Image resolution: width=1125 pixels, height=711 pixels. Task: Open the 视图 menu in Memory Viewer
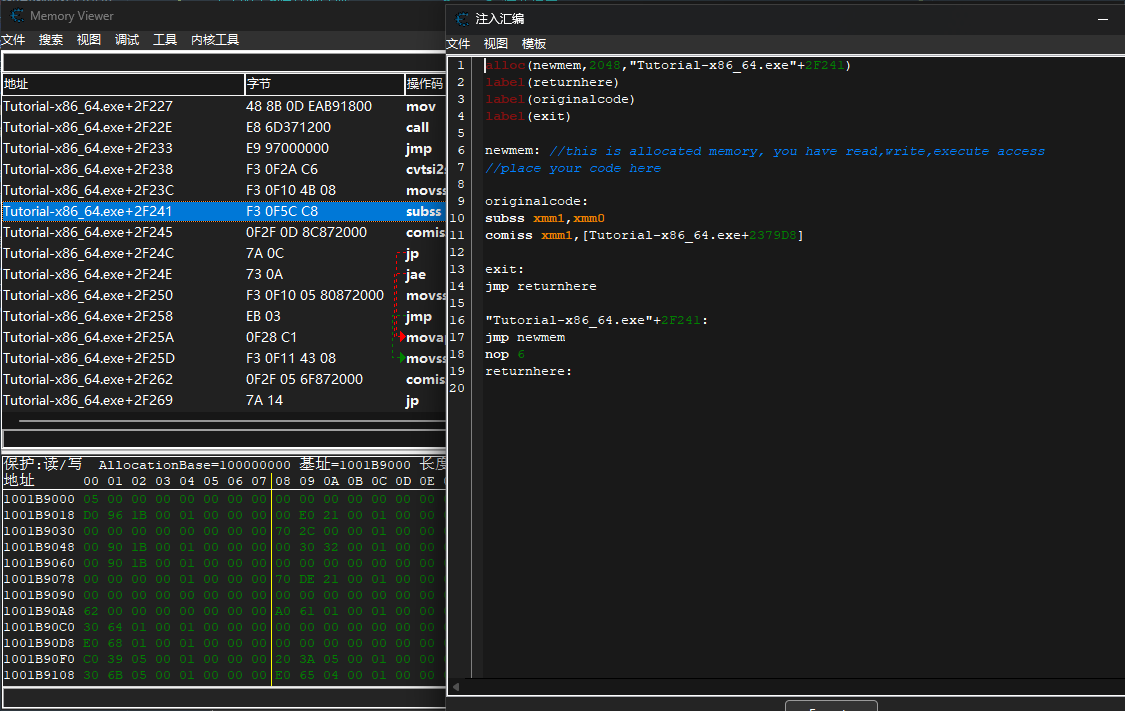pos(89,40)
